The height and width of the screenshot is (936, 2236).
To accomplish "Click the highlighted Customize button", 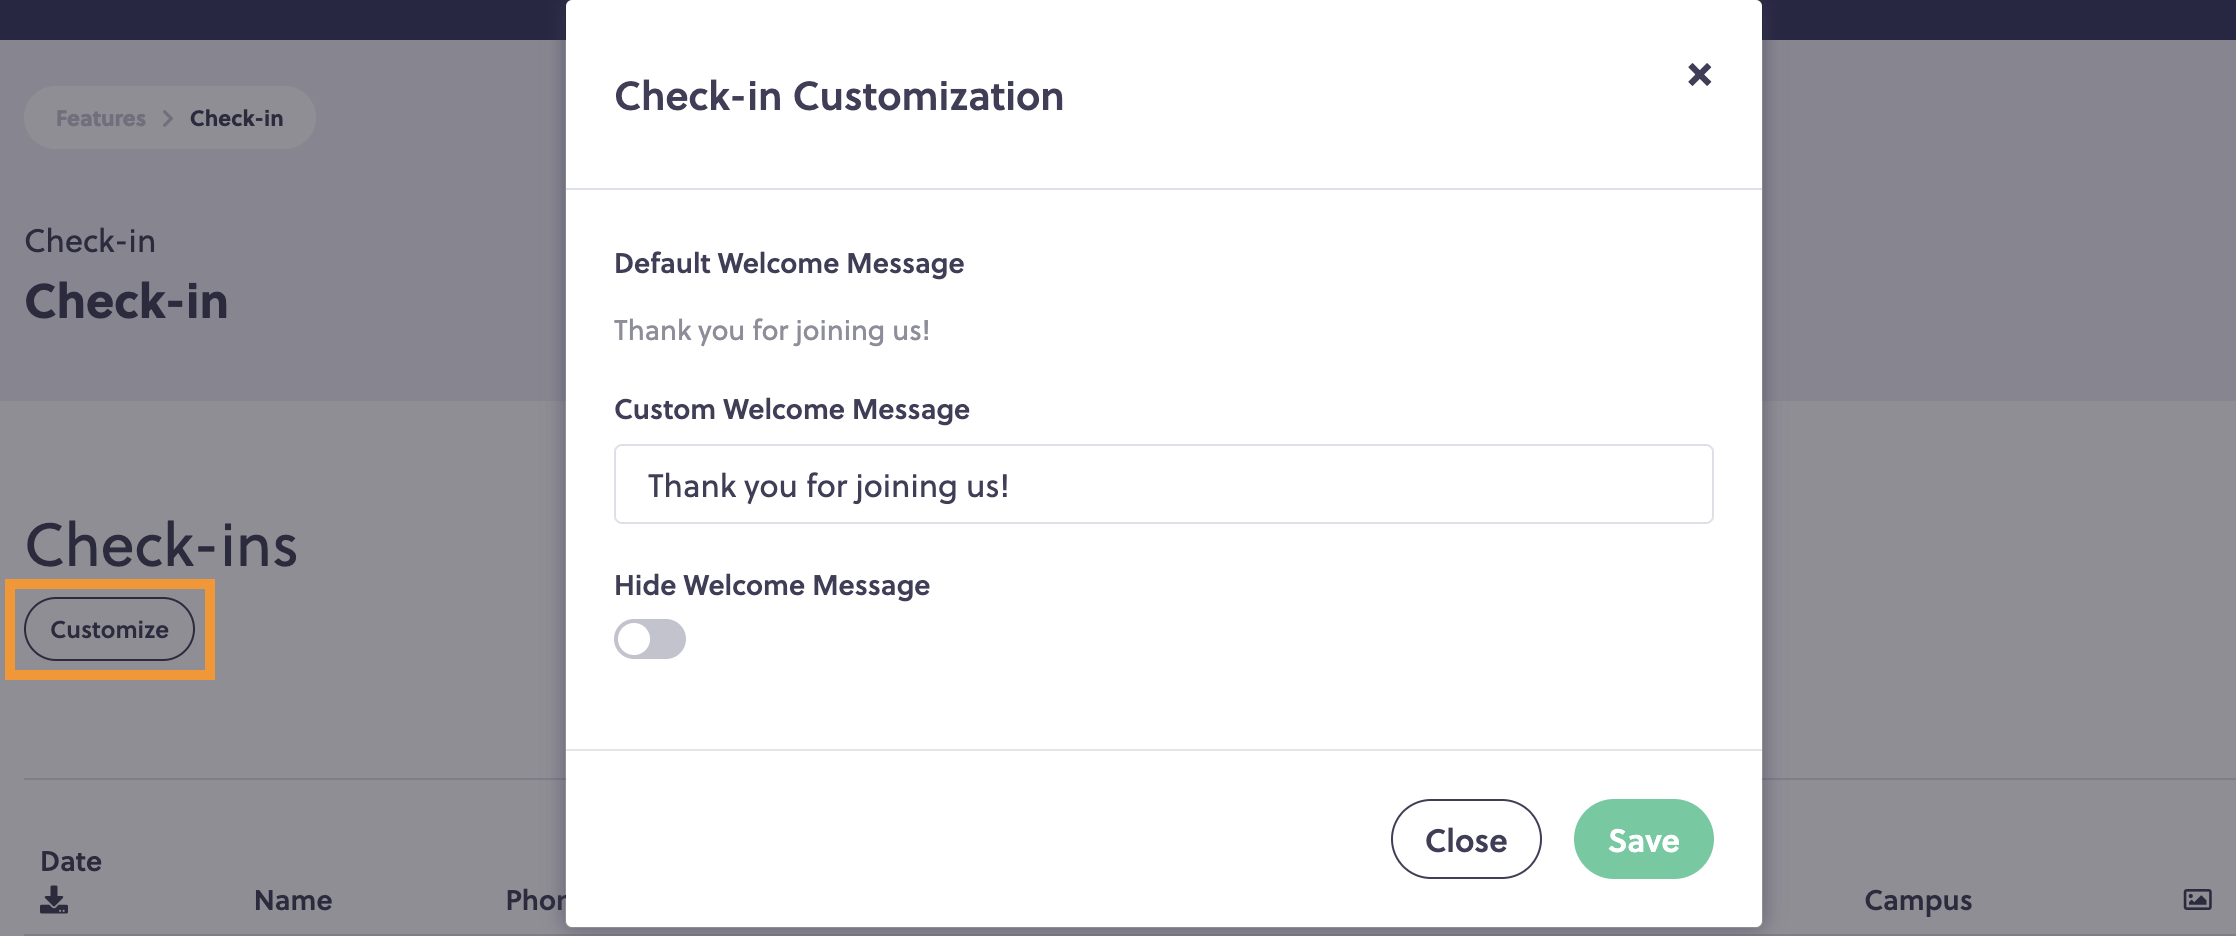I will pos(109,629).
